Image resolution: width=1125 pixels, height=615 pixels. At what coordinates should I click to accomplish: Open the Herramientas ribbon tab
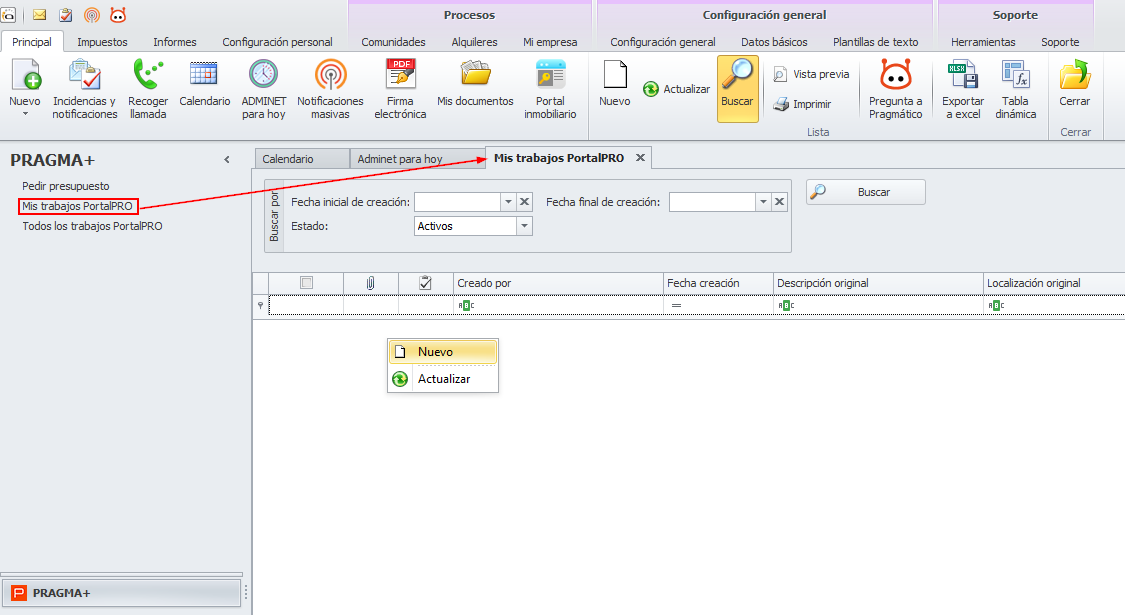[983, 42]
